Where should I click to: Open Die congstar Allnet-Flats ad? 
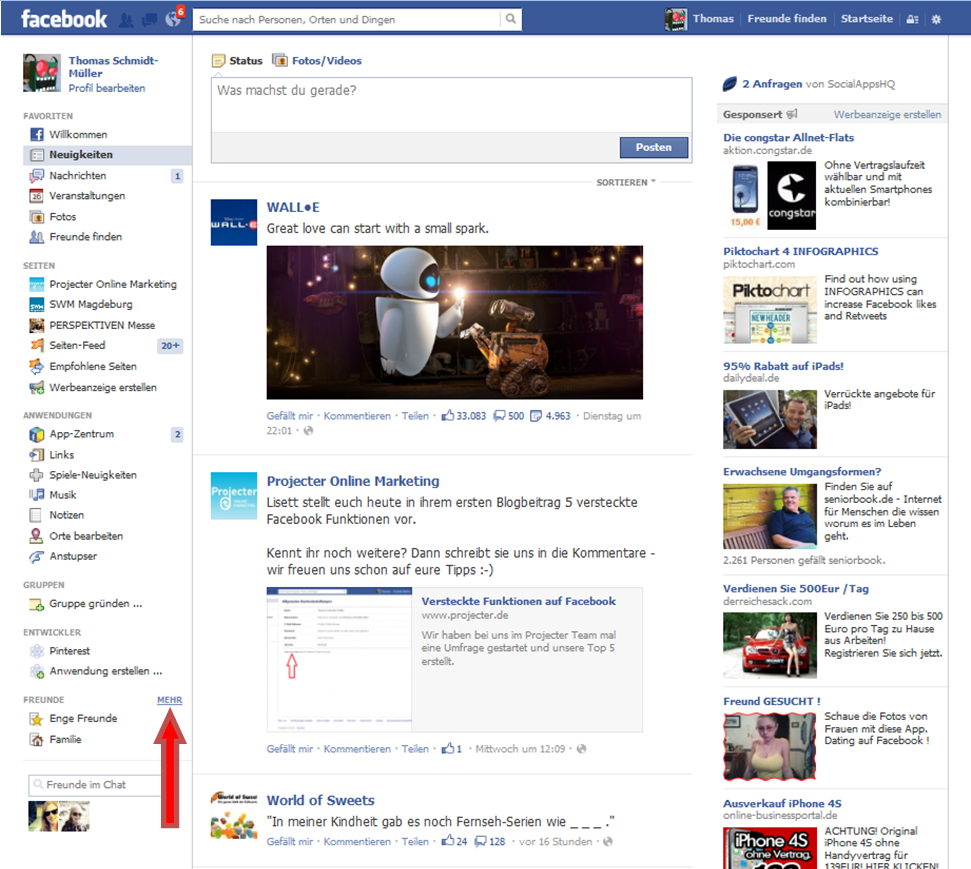click(x=788, y=138)
